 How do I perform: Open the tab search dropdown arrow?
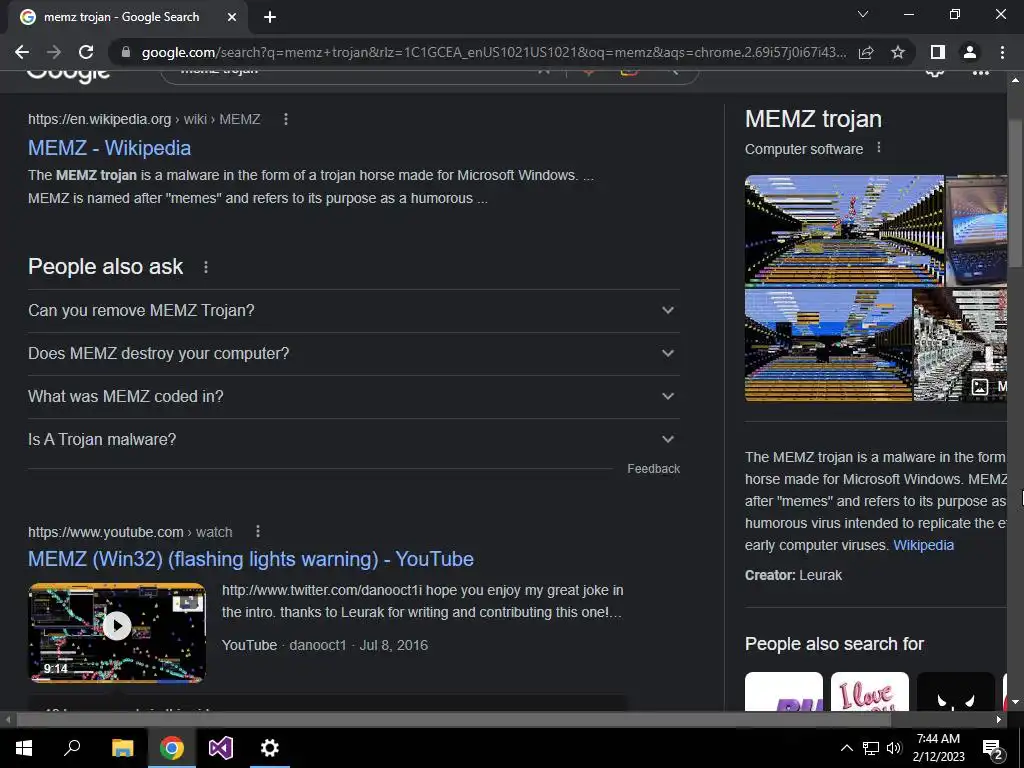pos(863,14)
